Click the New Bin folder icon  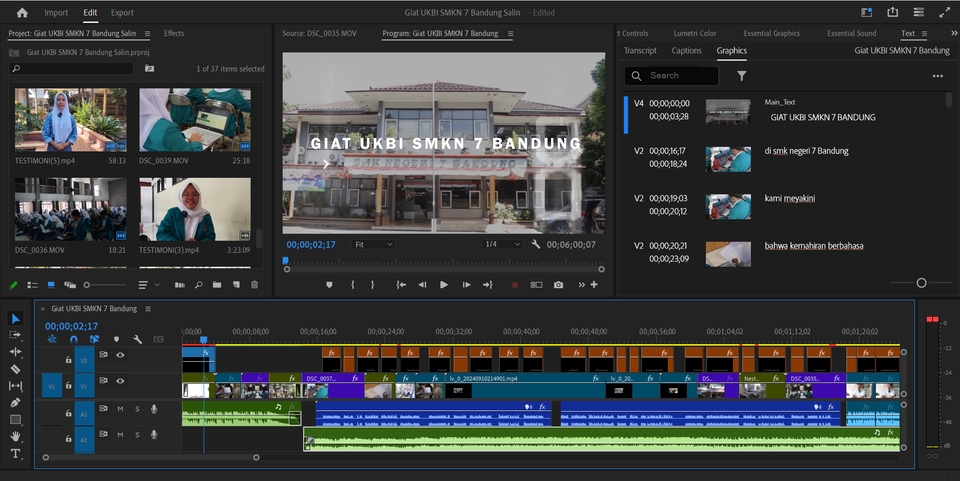(x=217, y=285)
